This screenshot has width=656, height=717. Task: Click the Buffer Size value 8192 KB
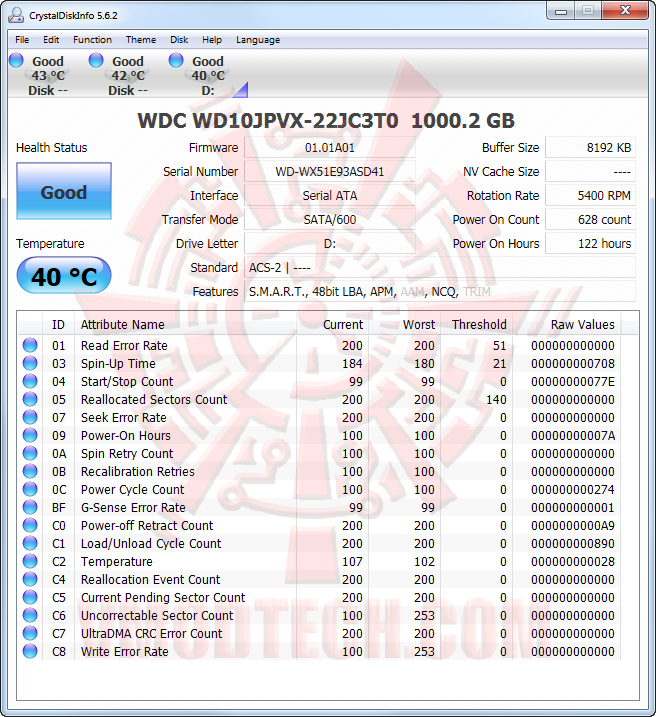pos(590,148)
